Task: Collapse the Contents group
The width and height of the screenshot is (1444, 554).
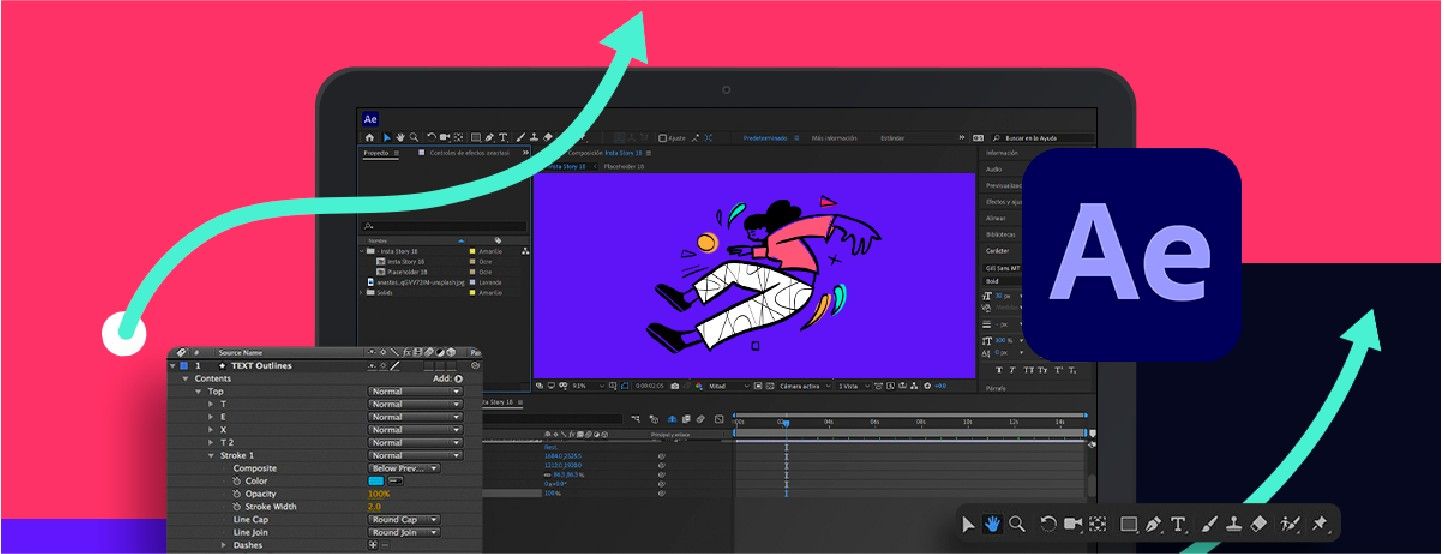Action: click(x=185, y=379)
